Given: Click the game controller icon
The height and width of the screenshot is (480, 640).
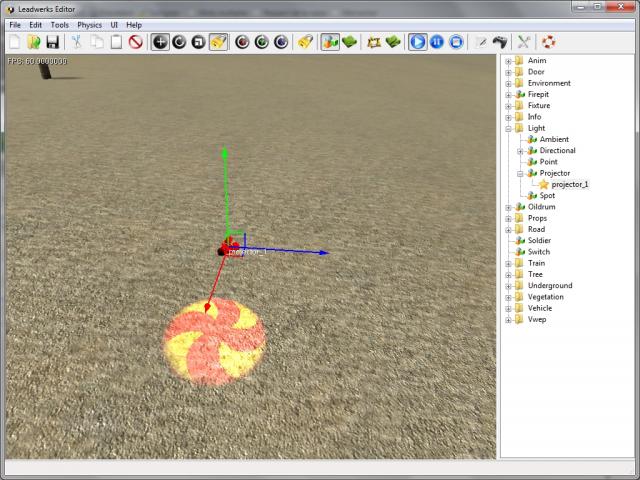Looking at the screenshot, I should tap(500, 42).
